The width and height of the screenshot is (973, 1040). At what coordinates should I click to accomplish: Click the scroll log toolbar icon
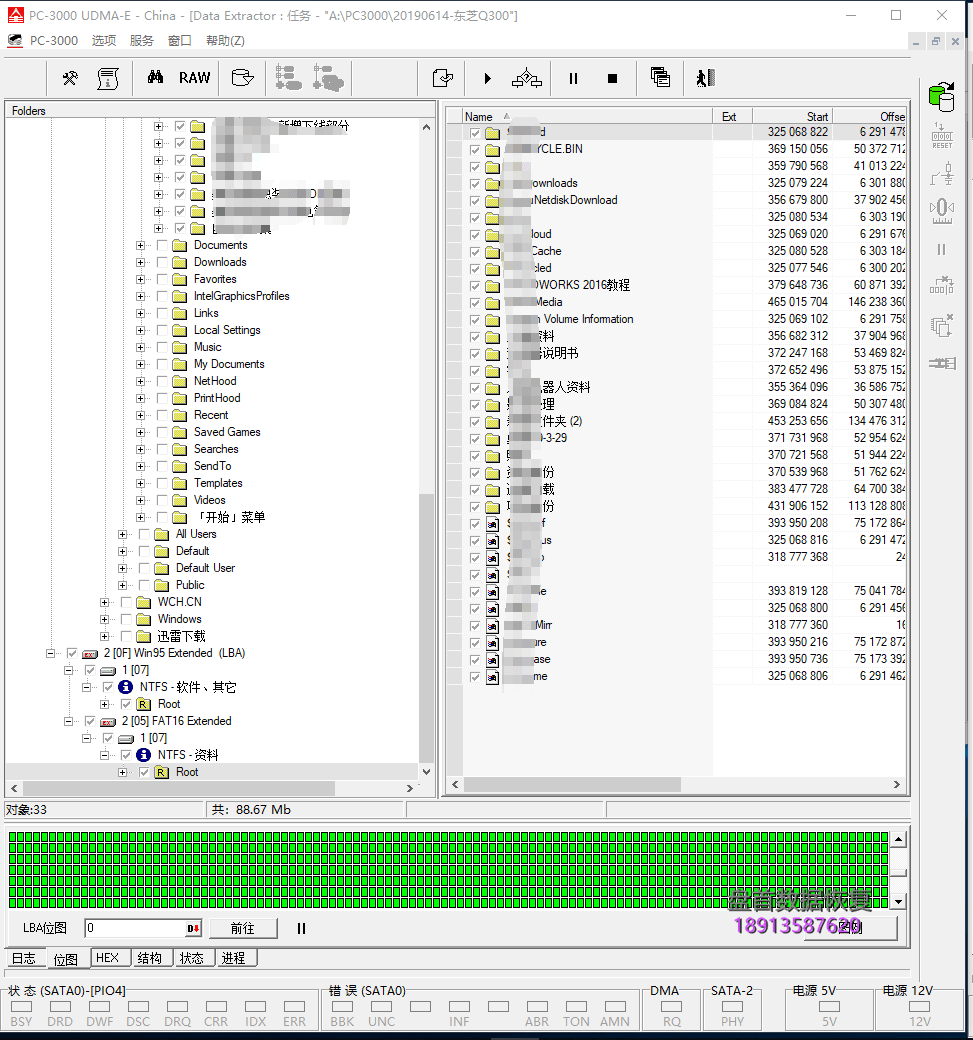(x=107, y=78)
